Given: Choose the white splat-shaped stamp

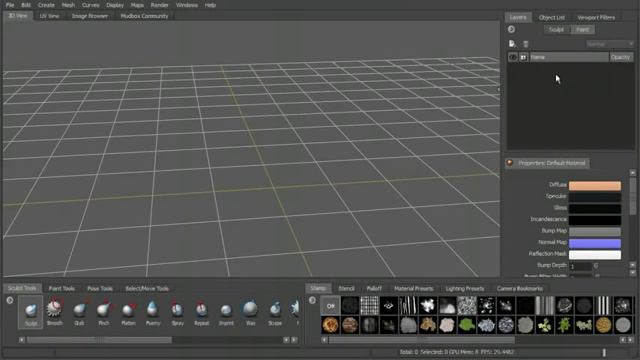Looking at the screenshot, I should tap(427, 305).
